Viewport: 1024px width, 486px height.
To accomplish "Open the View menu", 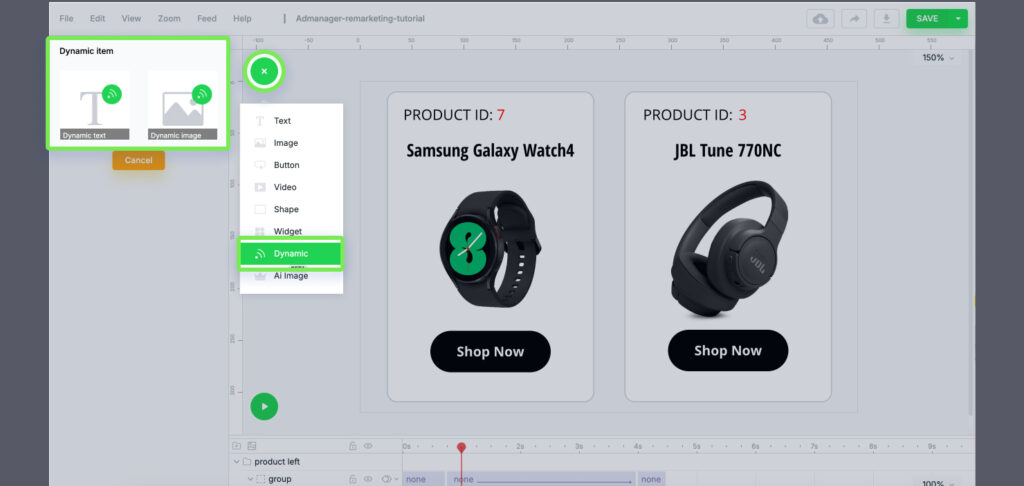I will [x=131, y=18].
